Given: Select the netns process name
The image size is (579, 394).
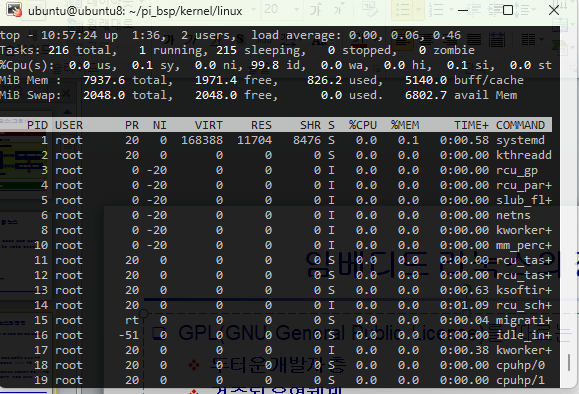Looking at the screenshot, I should (513, 215).
